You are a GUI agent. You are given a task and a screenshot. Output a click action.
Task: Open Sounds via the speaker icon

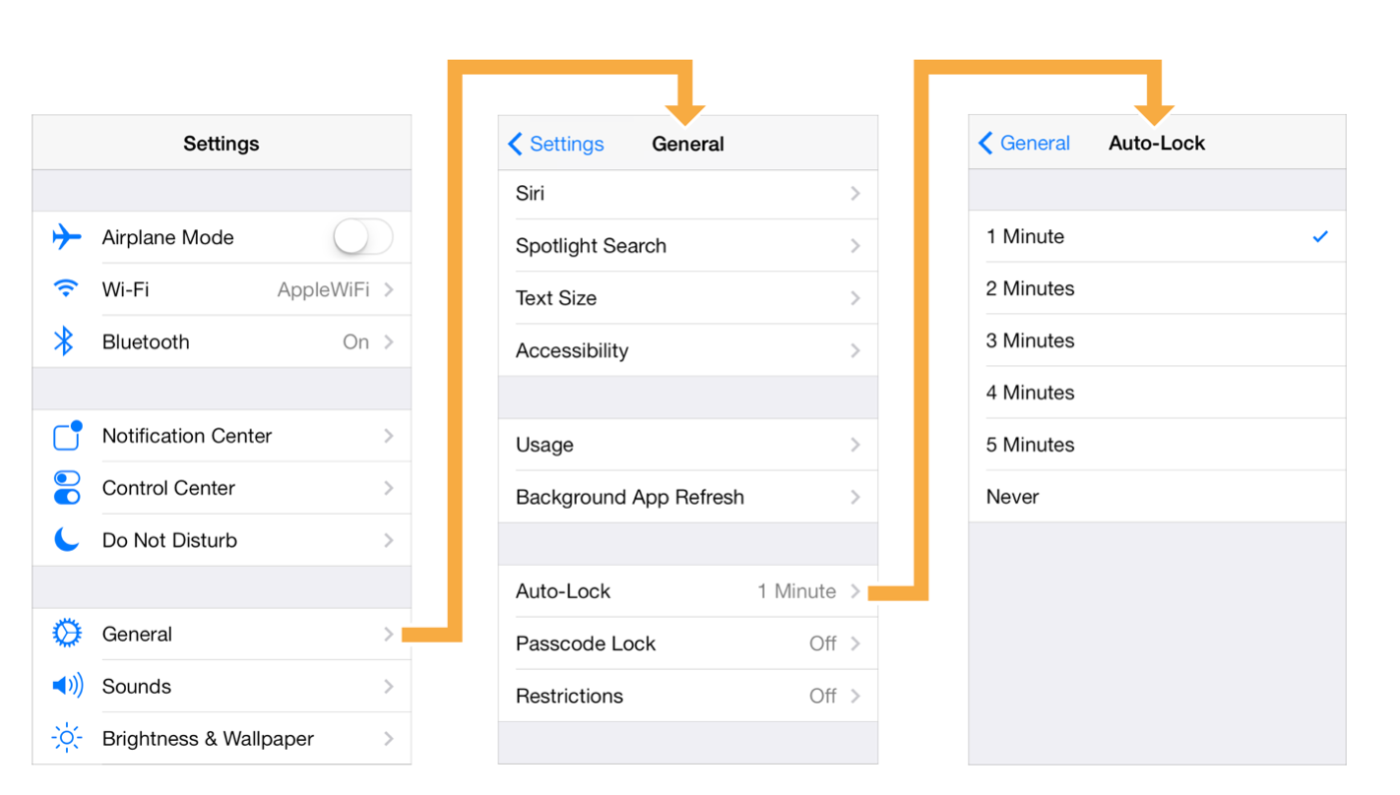pos(66,686)
